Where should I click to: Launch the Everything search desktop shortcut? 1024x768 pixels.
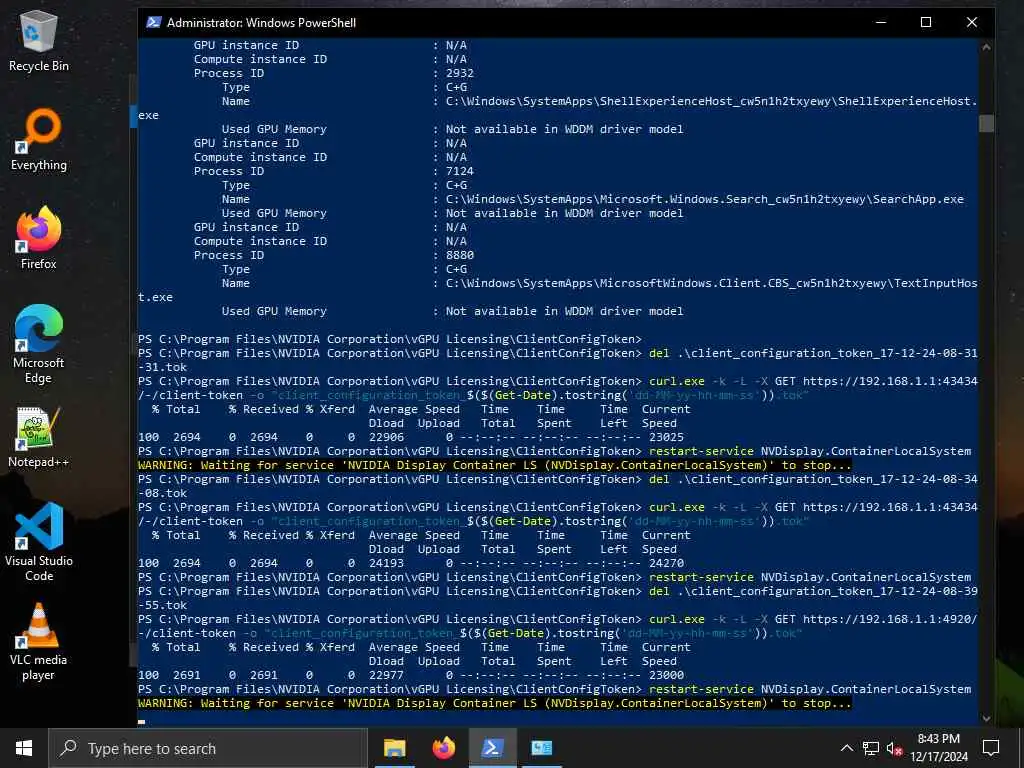click(39, 140)
